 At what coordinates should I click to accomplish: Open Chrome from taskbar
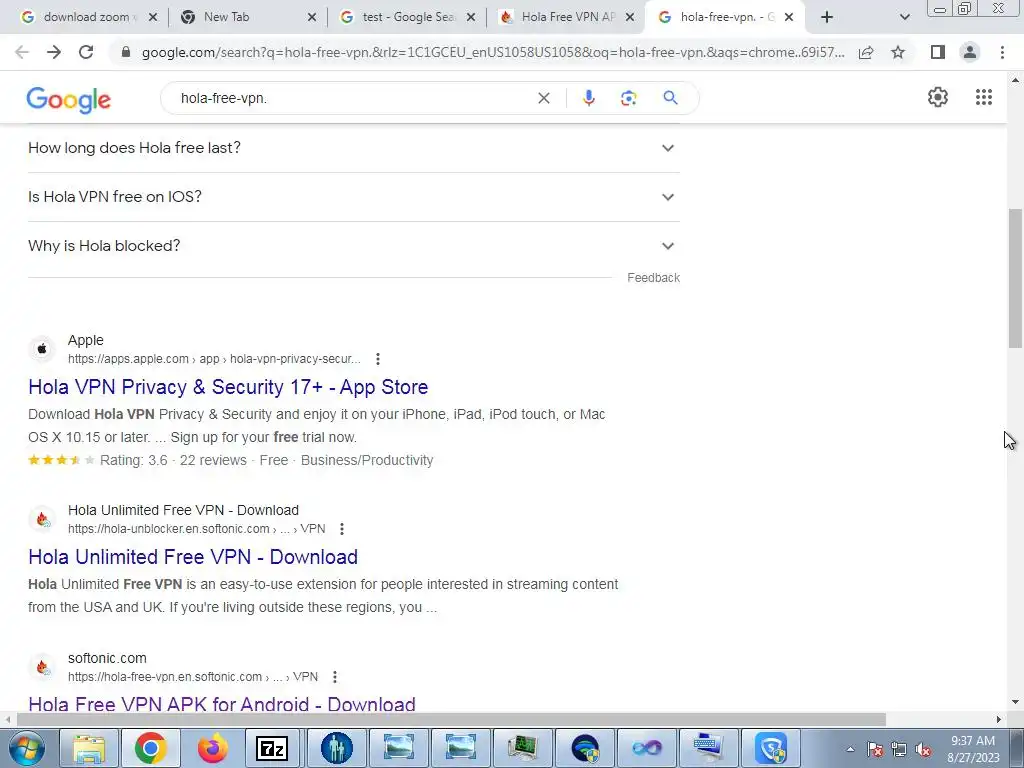click(151, 748)
